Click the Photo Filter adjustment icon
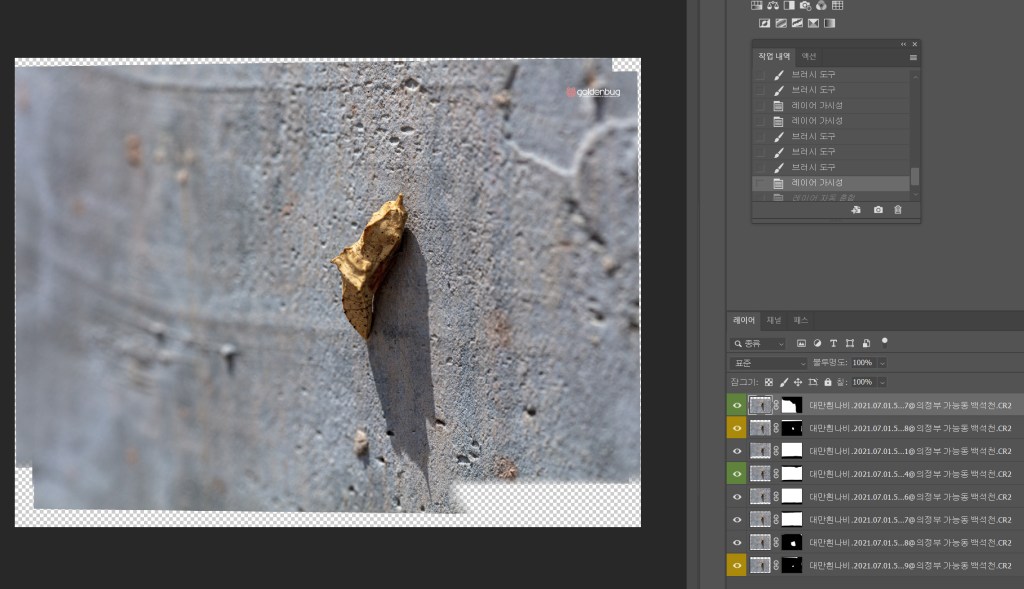 pyautogui.click(x=805, y=6)
